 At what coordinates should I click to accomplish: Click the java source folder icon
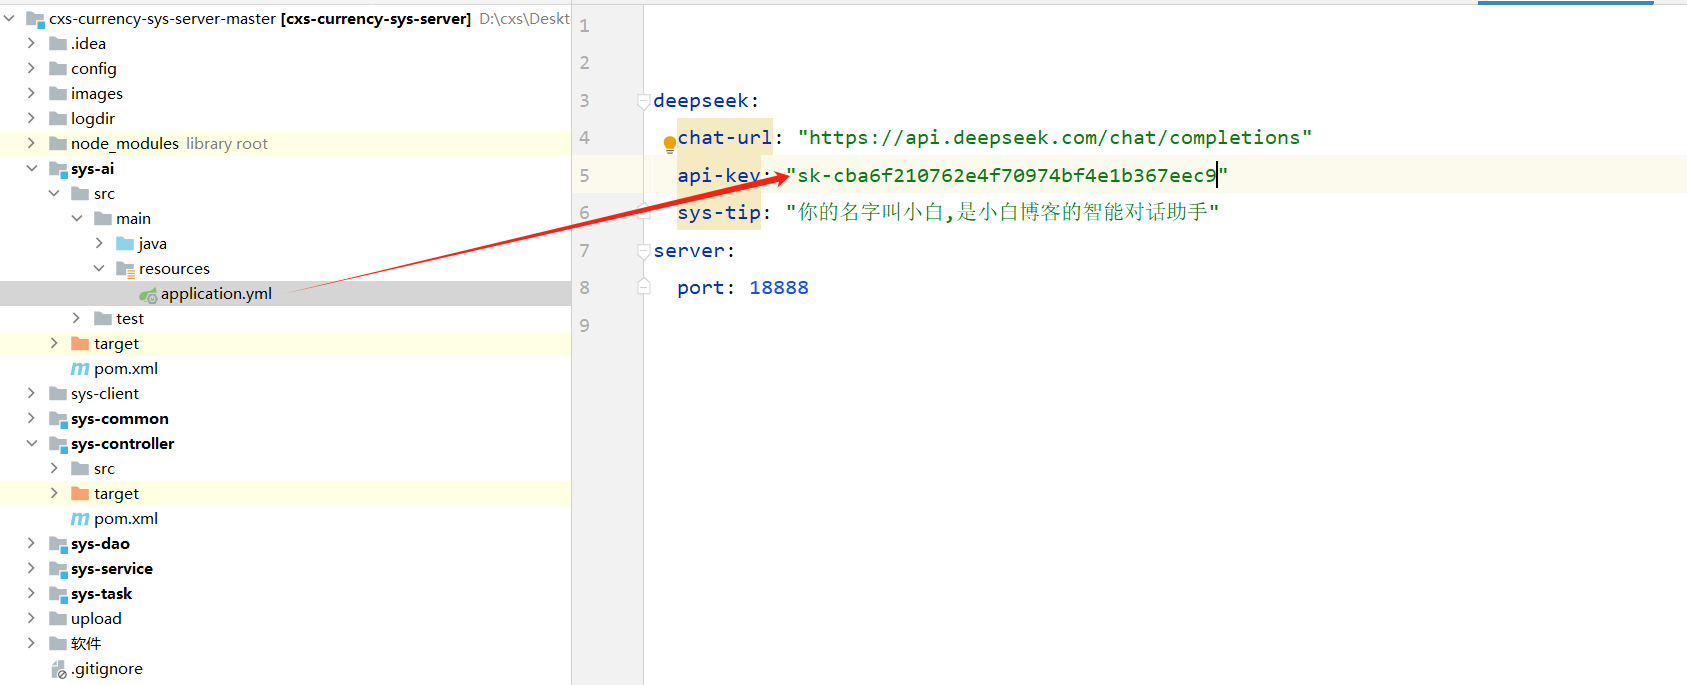pos(125,243)
